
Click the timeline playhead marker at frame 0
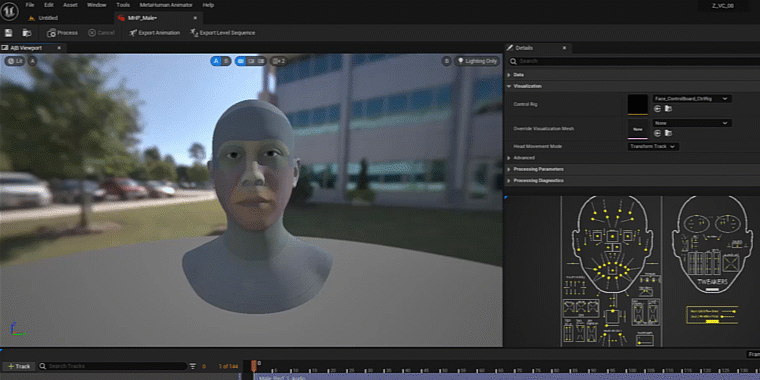coord(253,366)
